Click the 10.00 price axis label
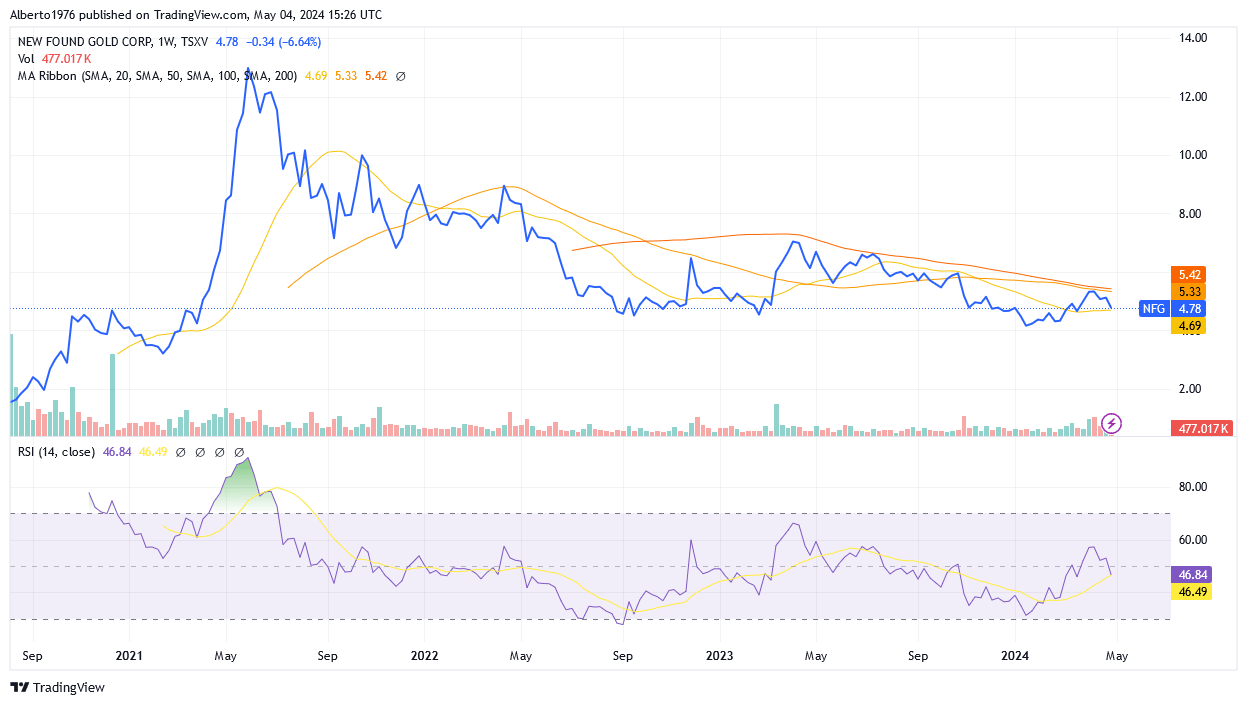 1194,155
